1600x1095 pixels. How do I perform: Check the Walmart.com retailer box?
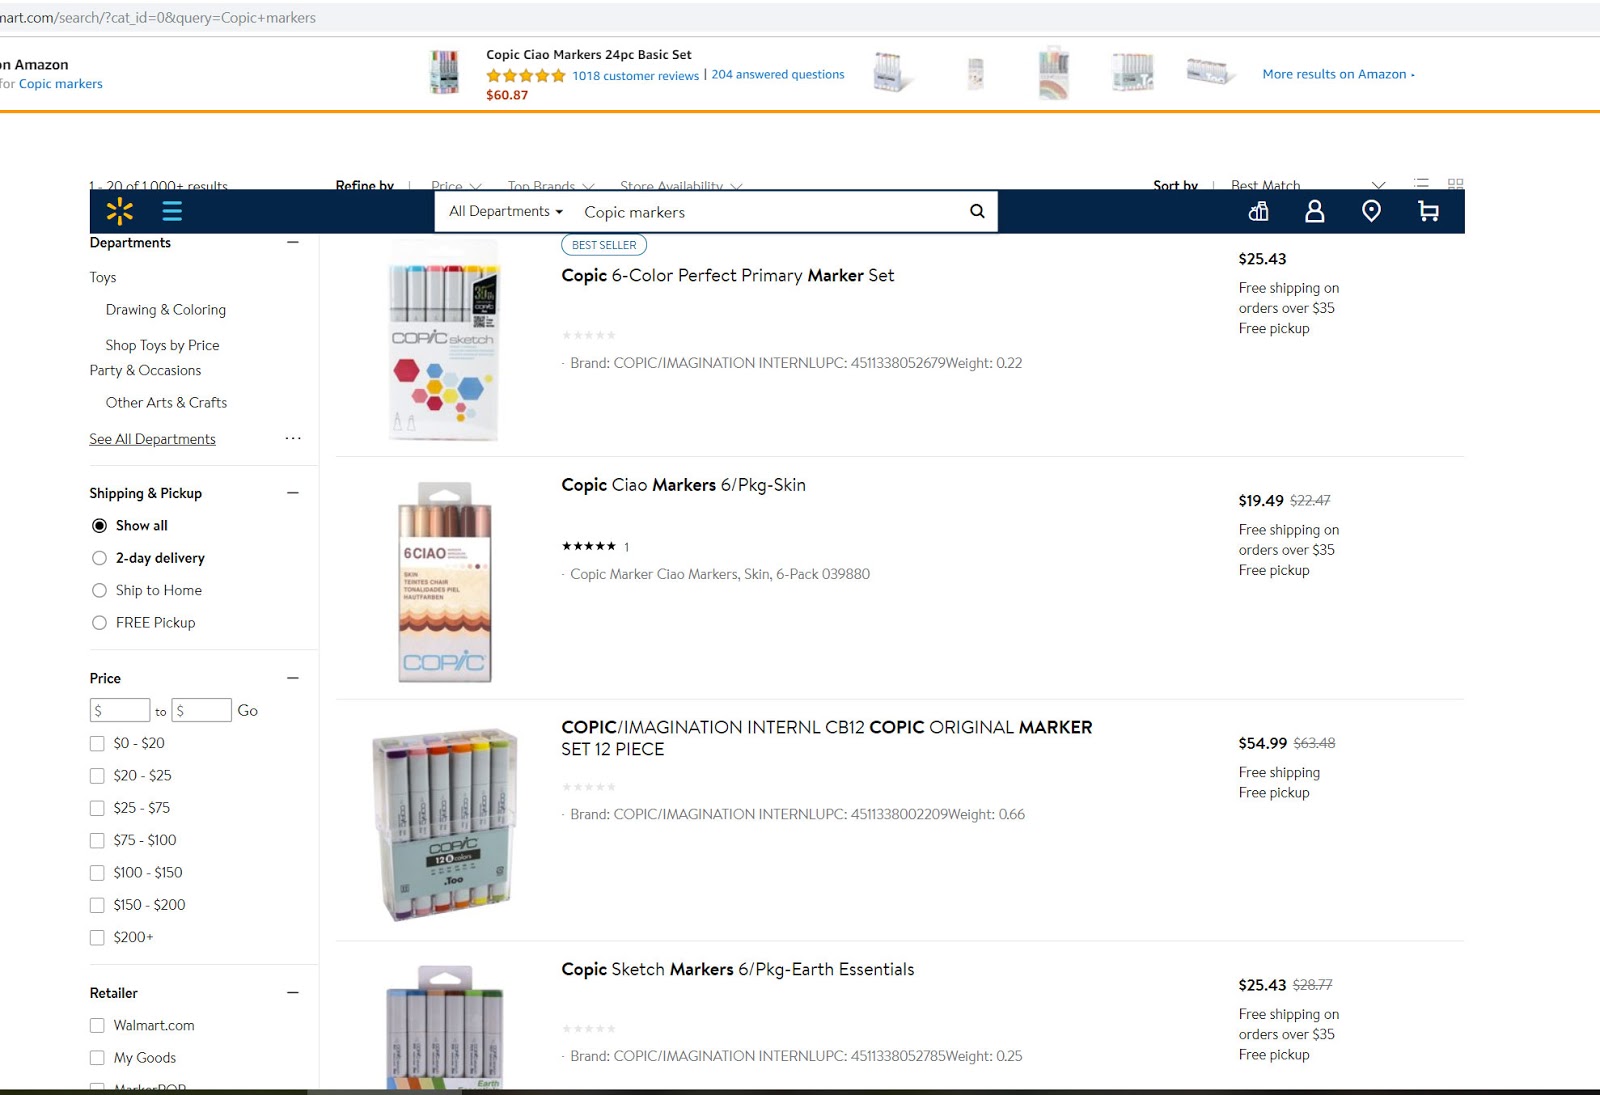(97, 1025)
